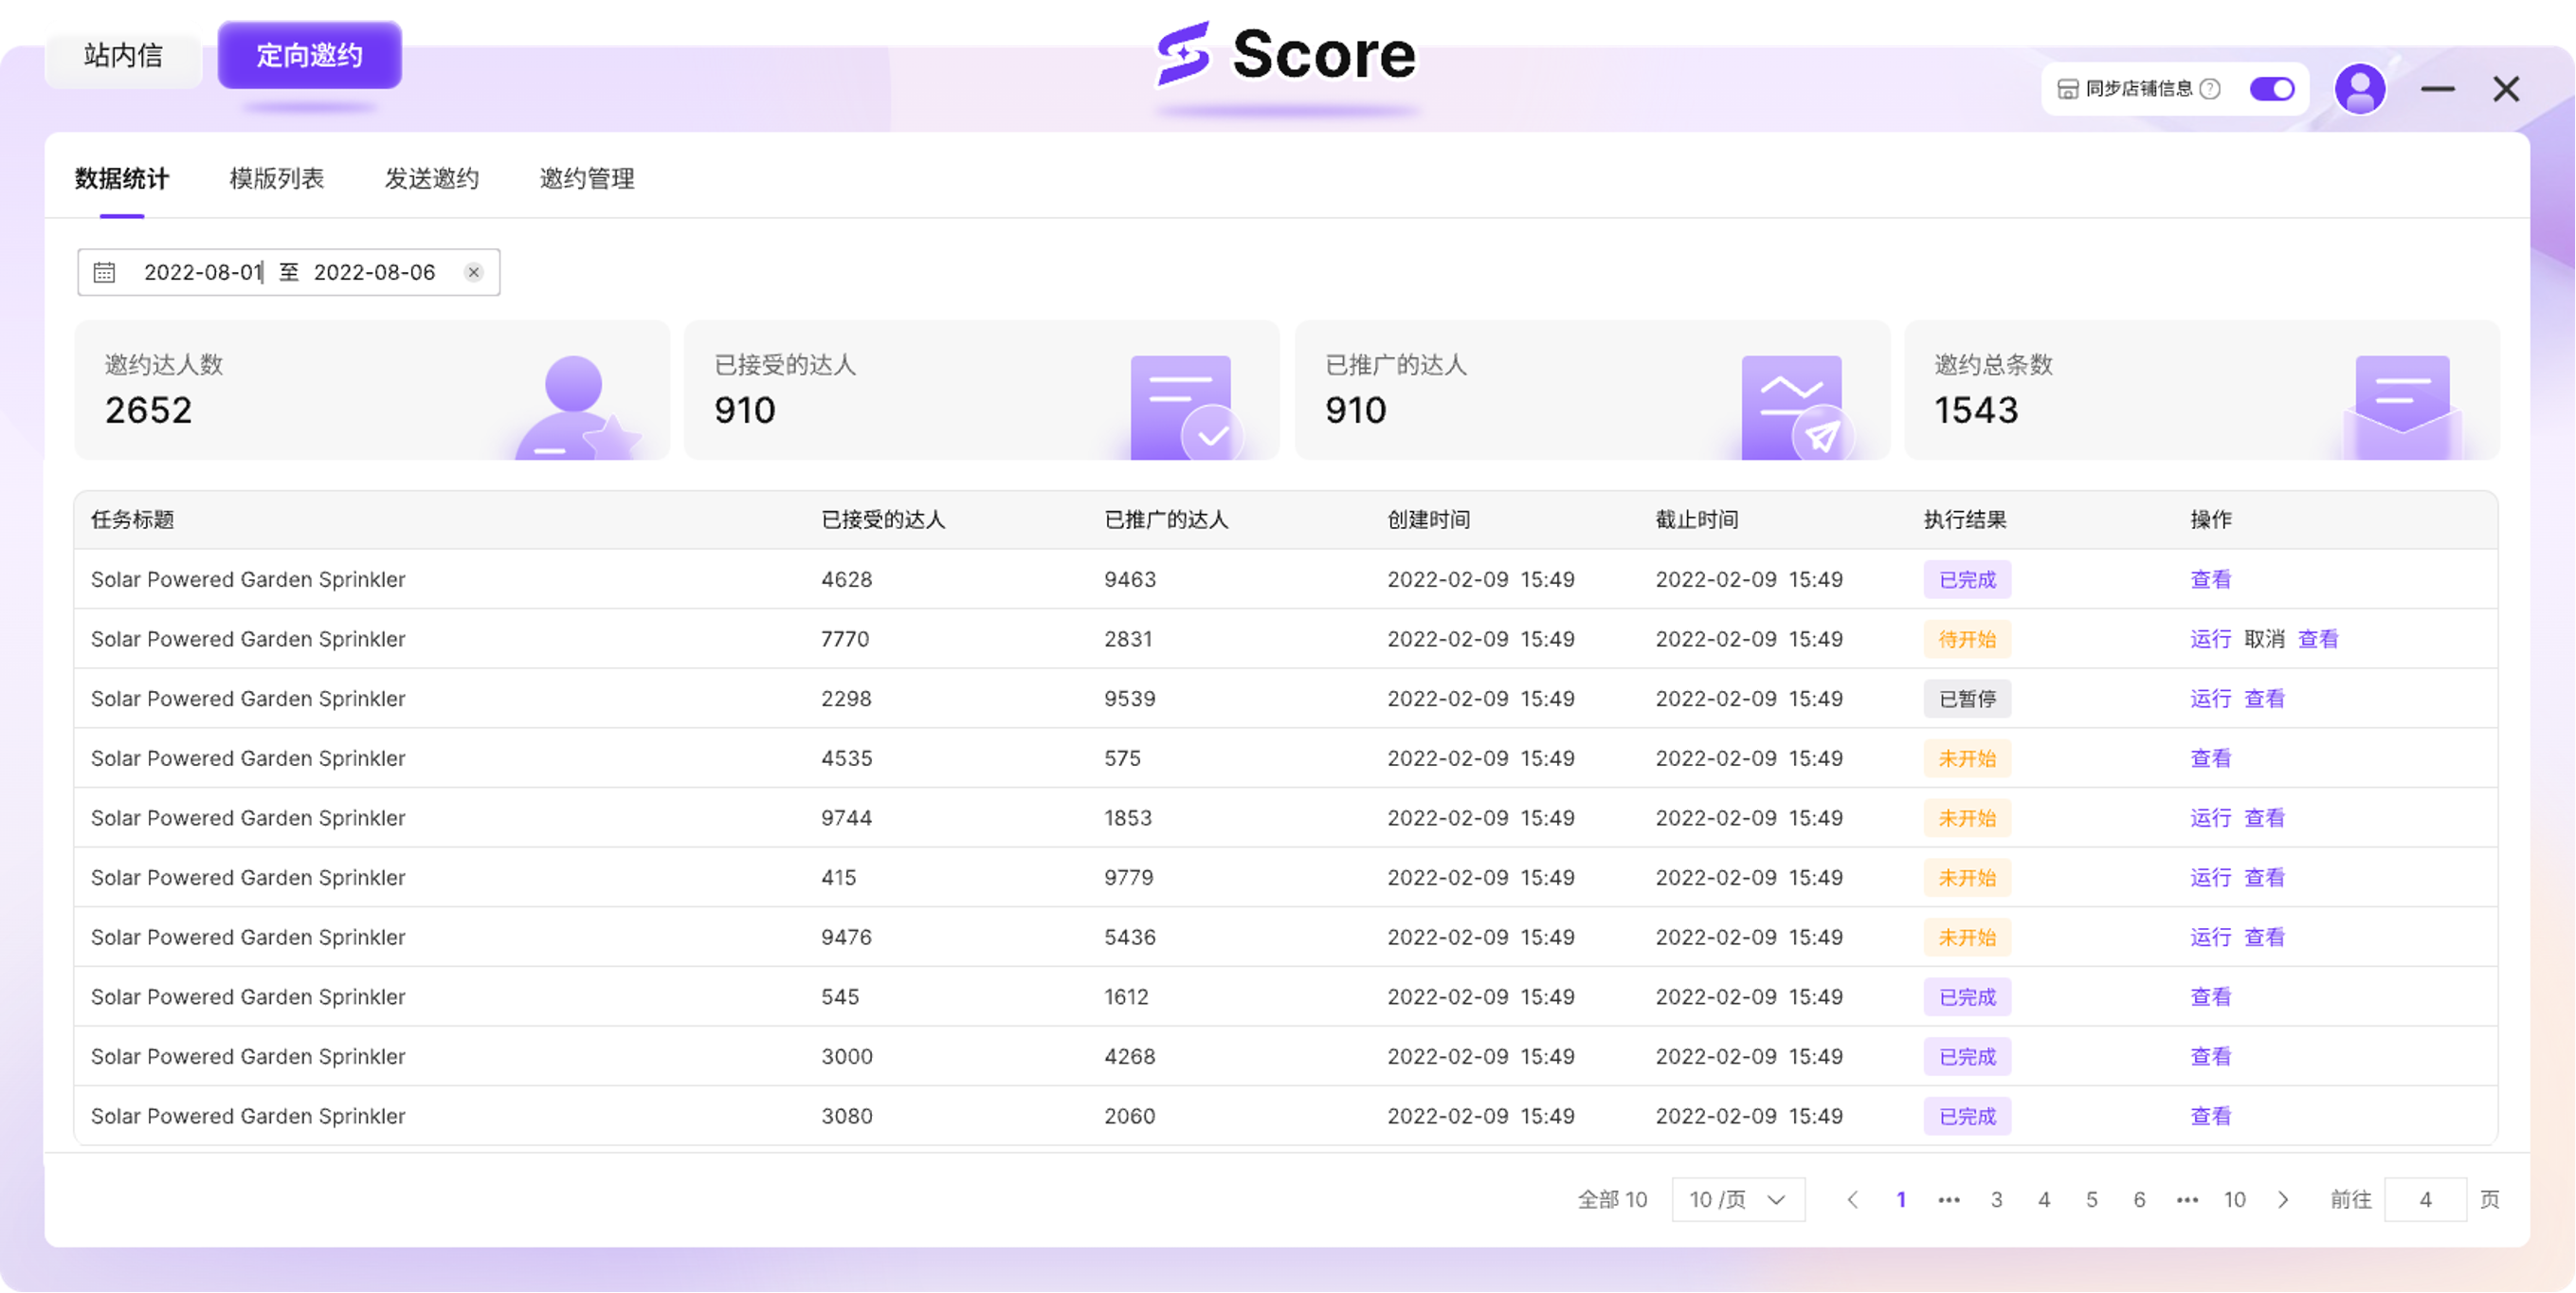
Task: Click 查看 on the first completed task
Action: [x=2211, y=579]
